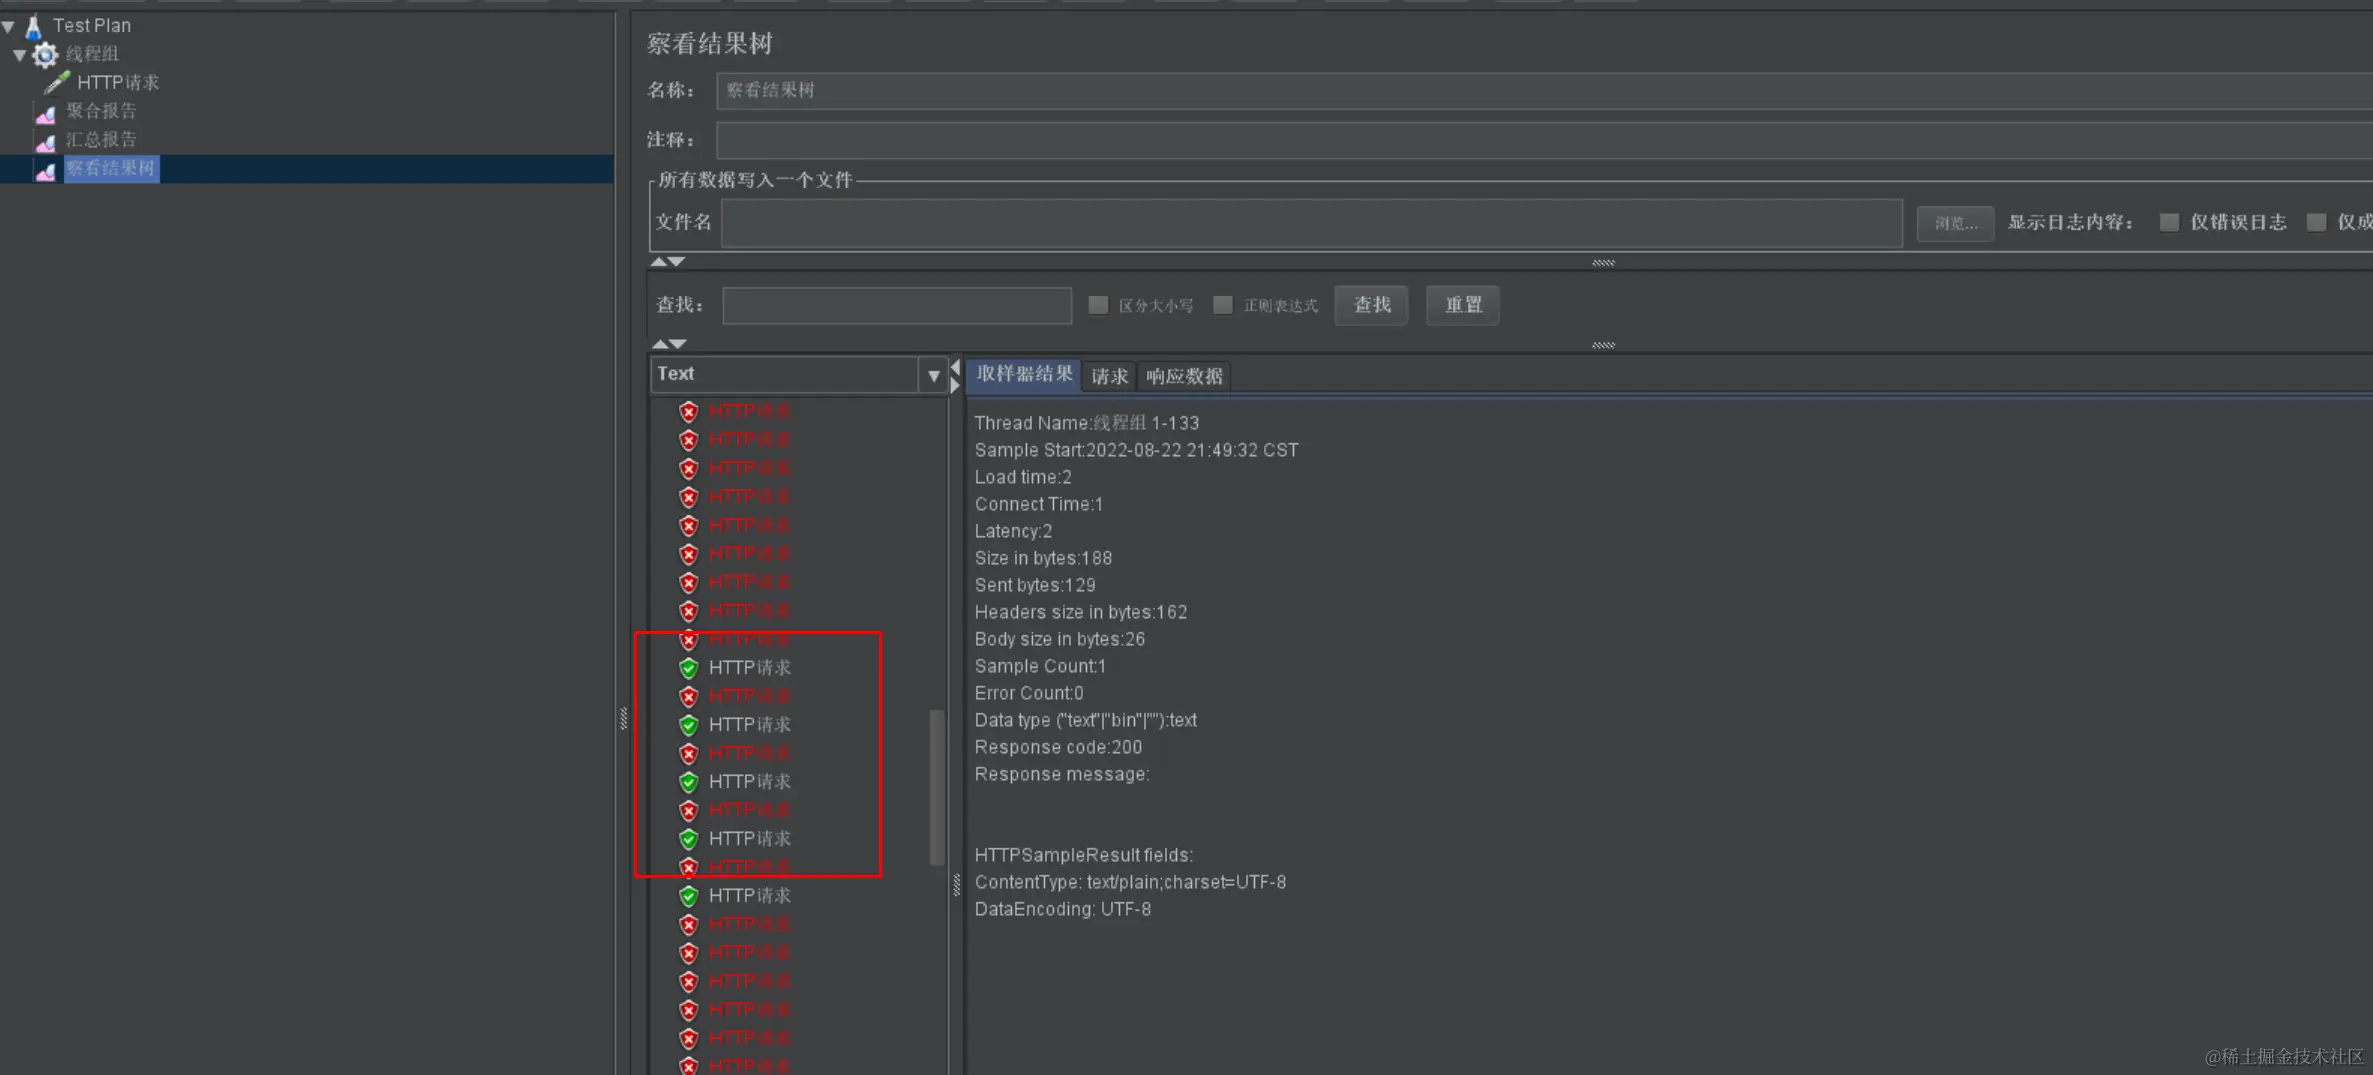
Task: Click the results list vertical scrollbar
Action: click(937, 787)
